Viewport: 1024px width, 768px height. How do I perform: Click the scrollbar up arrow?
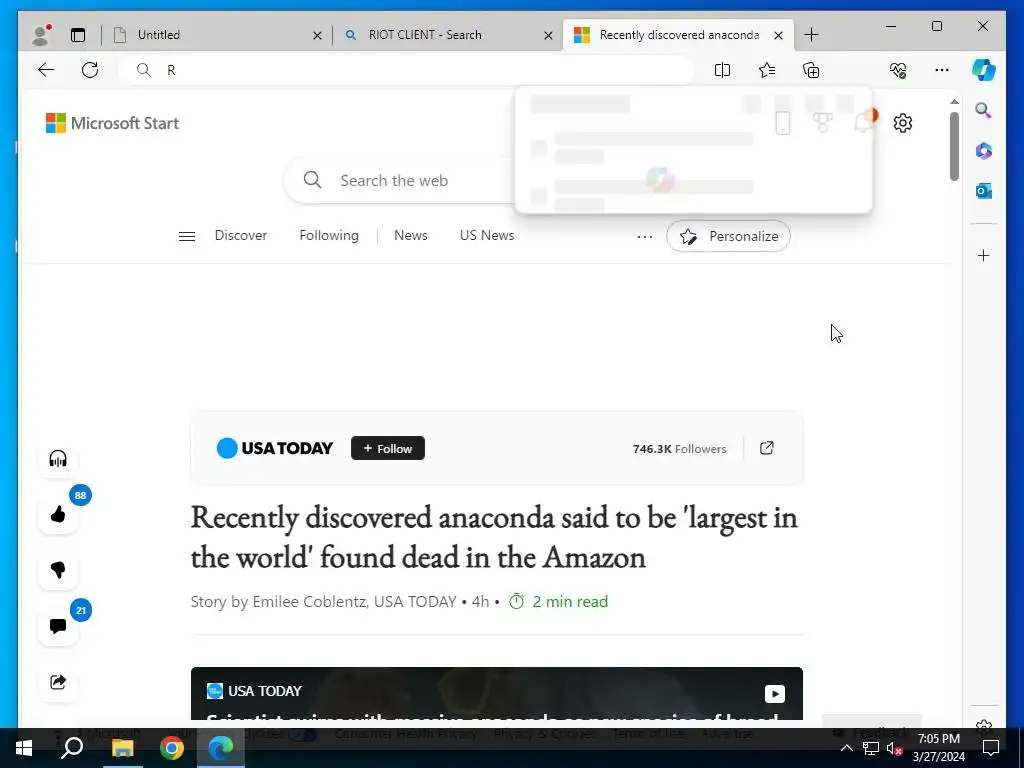pyautogui.click(x=954, y=102)
